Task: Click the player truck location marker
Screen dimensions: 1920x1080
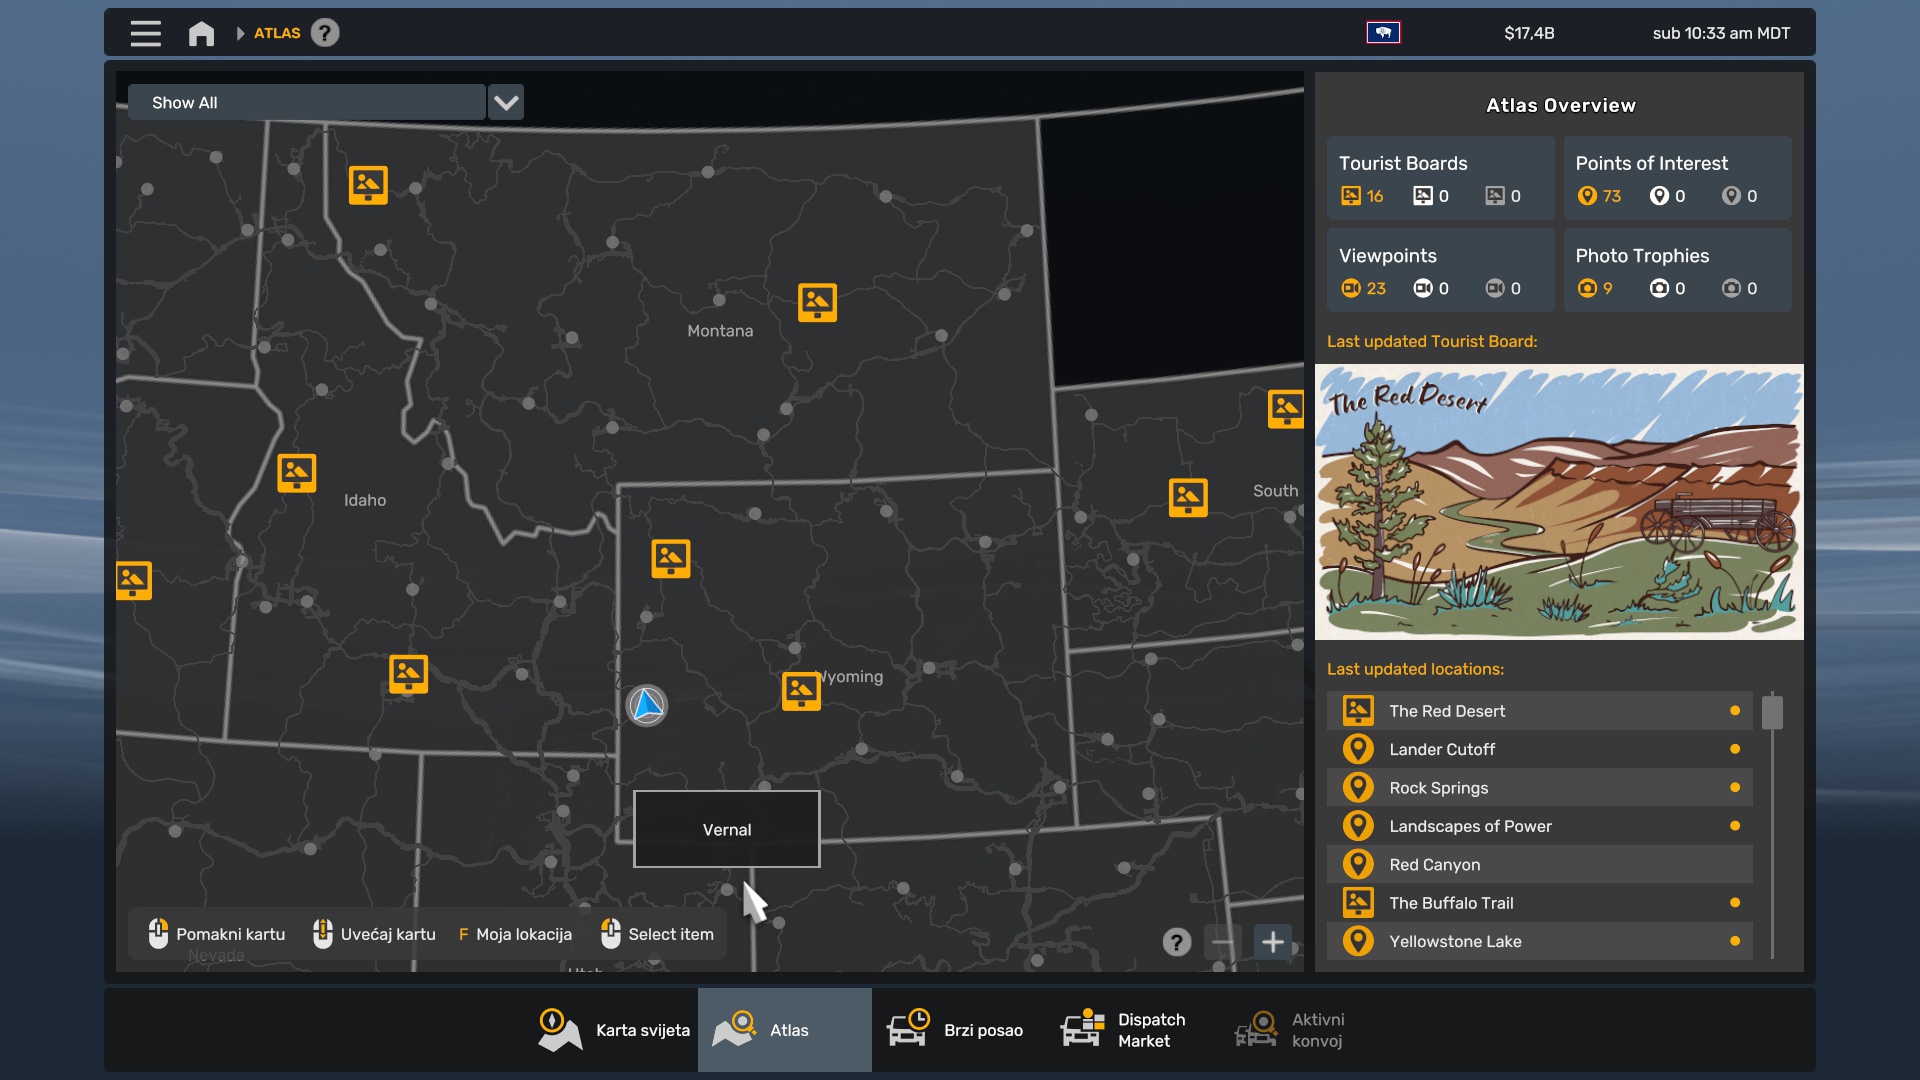Action: (647, 706)
